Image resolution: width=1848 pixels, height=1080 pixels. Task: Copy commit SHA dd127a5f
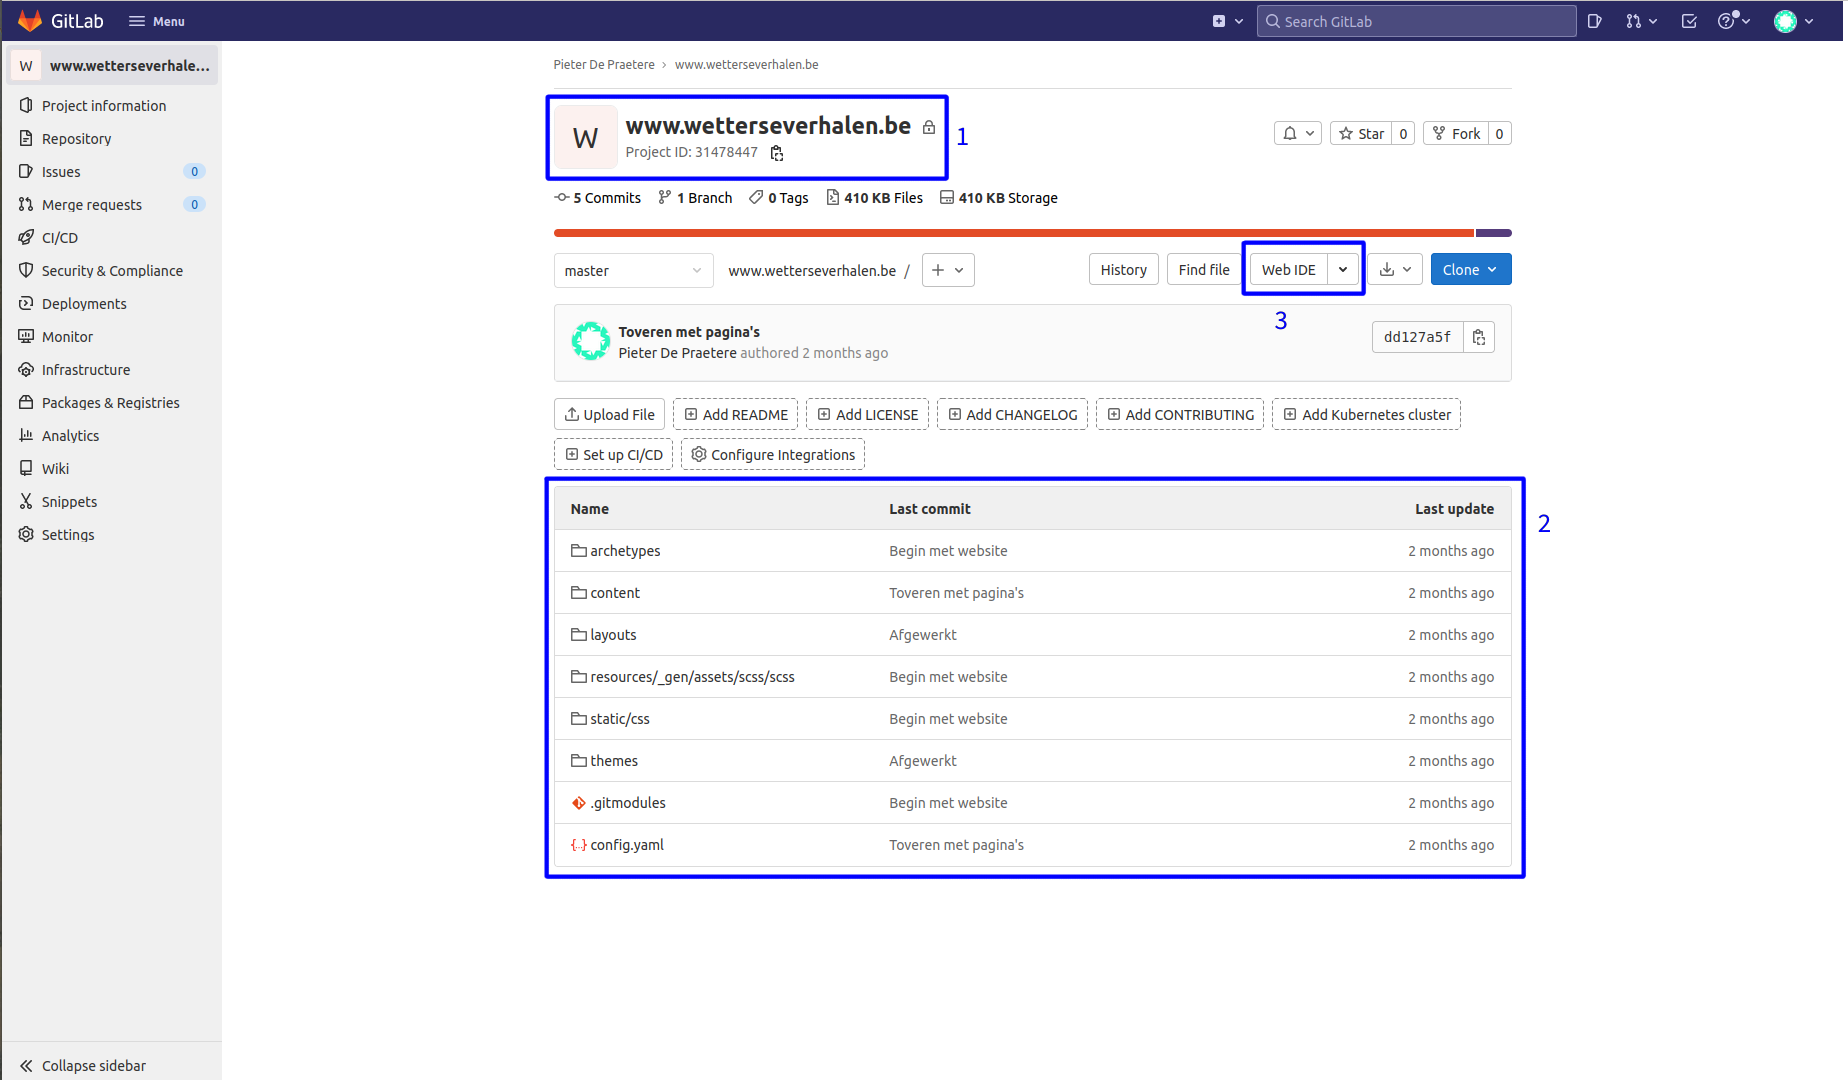click(x=1478, y=338)
